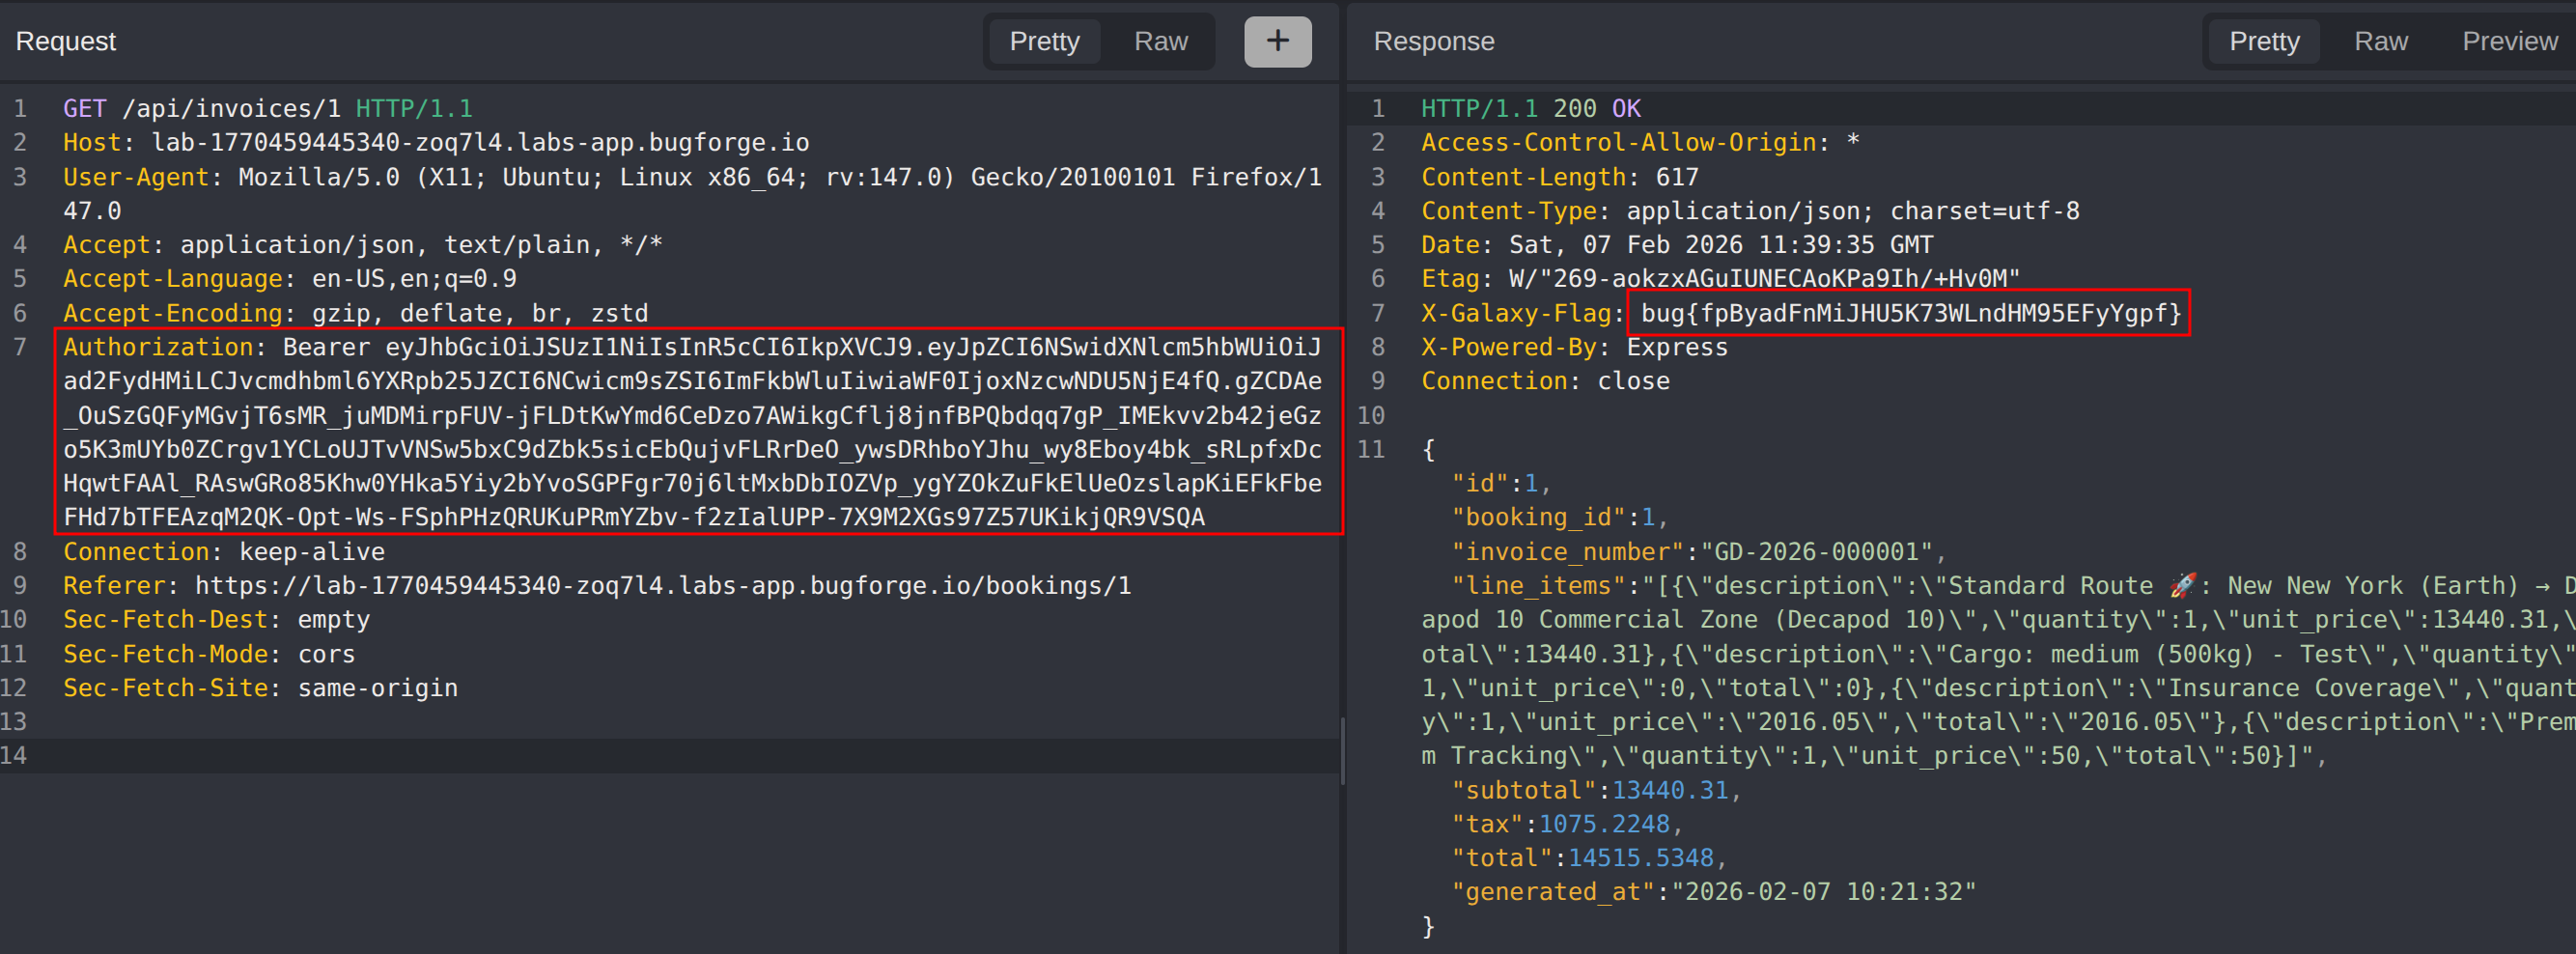2576x954 pixels.
Task: Click the bug{...} flag value in response
Action: click(x=1910, y=313)
